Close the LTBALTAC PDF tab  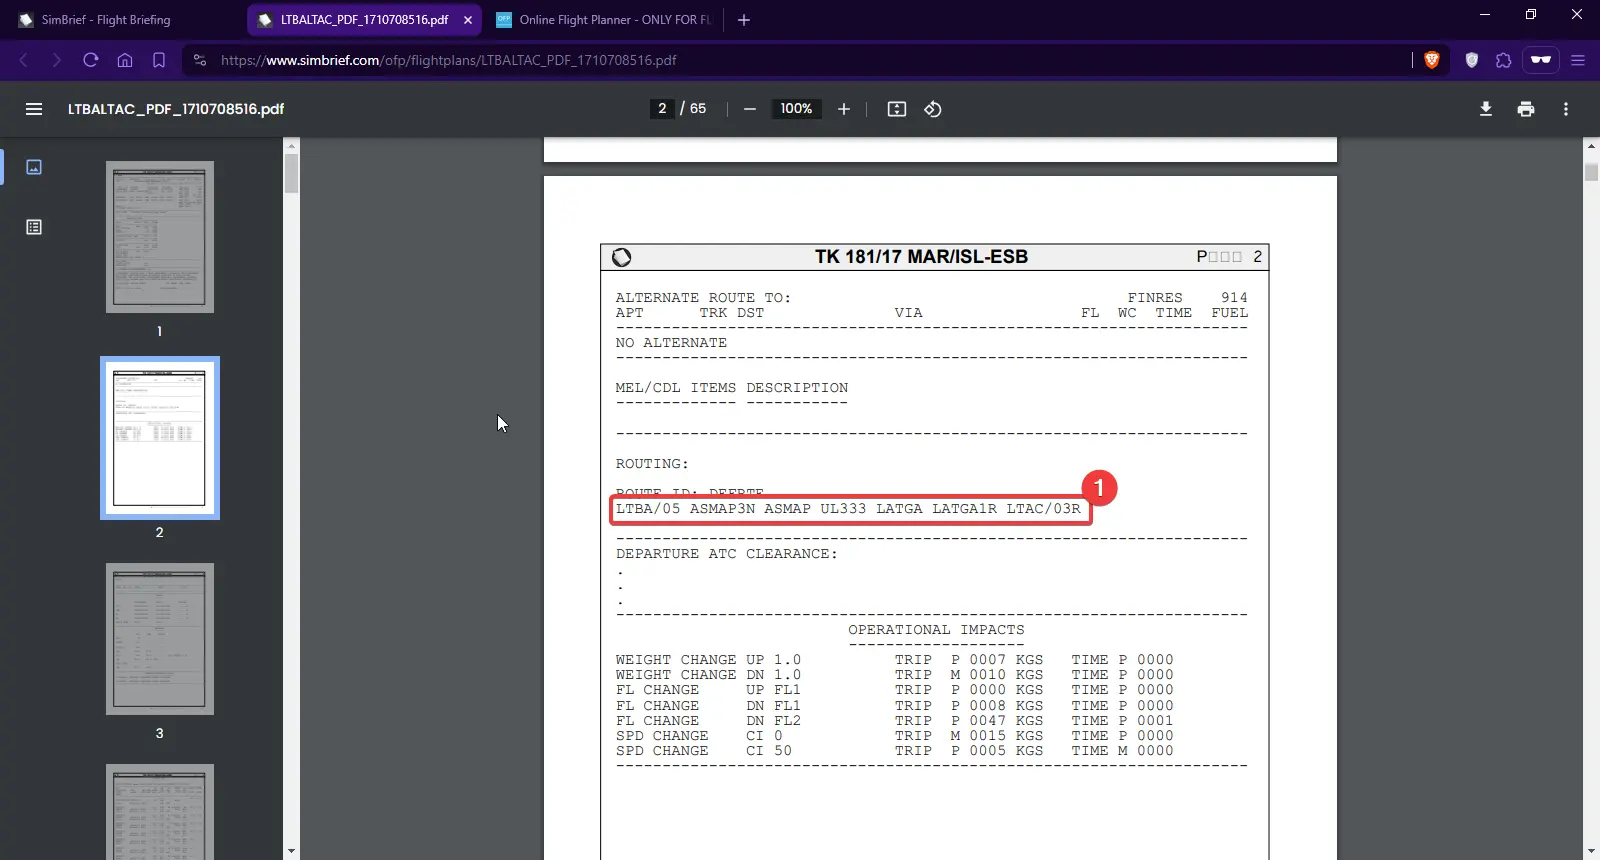coord(468,20)
